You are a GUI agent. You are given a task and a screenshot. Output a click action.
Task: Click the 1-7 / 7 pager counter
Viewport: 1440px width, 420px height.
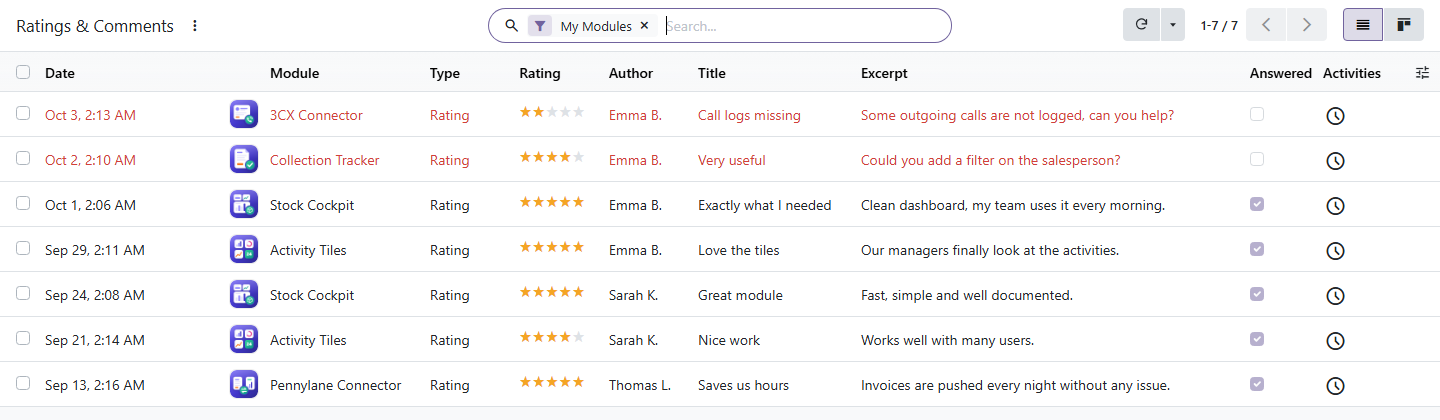click(x=1219, y=26)
